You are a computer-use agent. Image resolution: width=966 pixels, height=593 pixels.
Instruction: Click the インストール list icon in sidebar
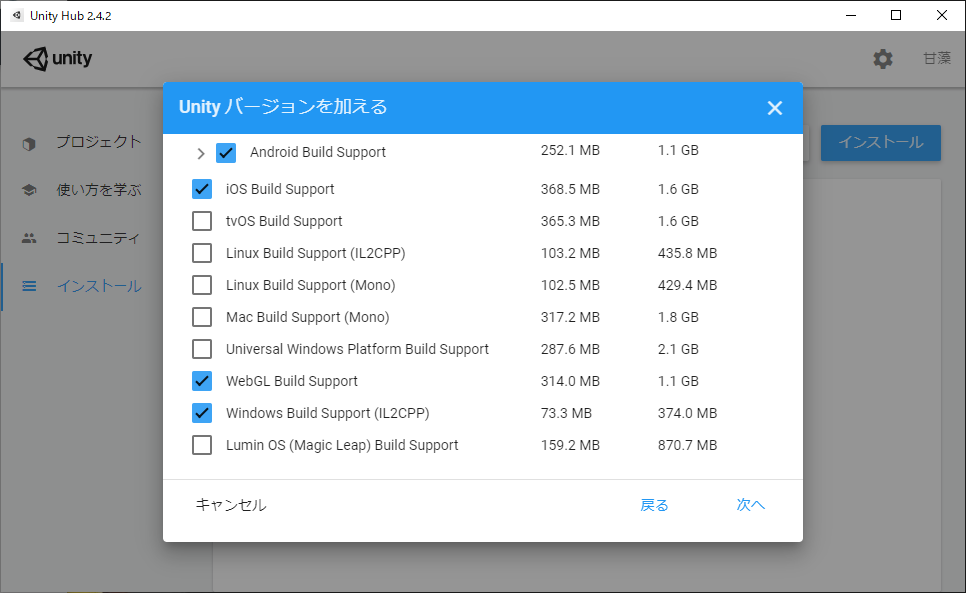[x=29, y=286]
